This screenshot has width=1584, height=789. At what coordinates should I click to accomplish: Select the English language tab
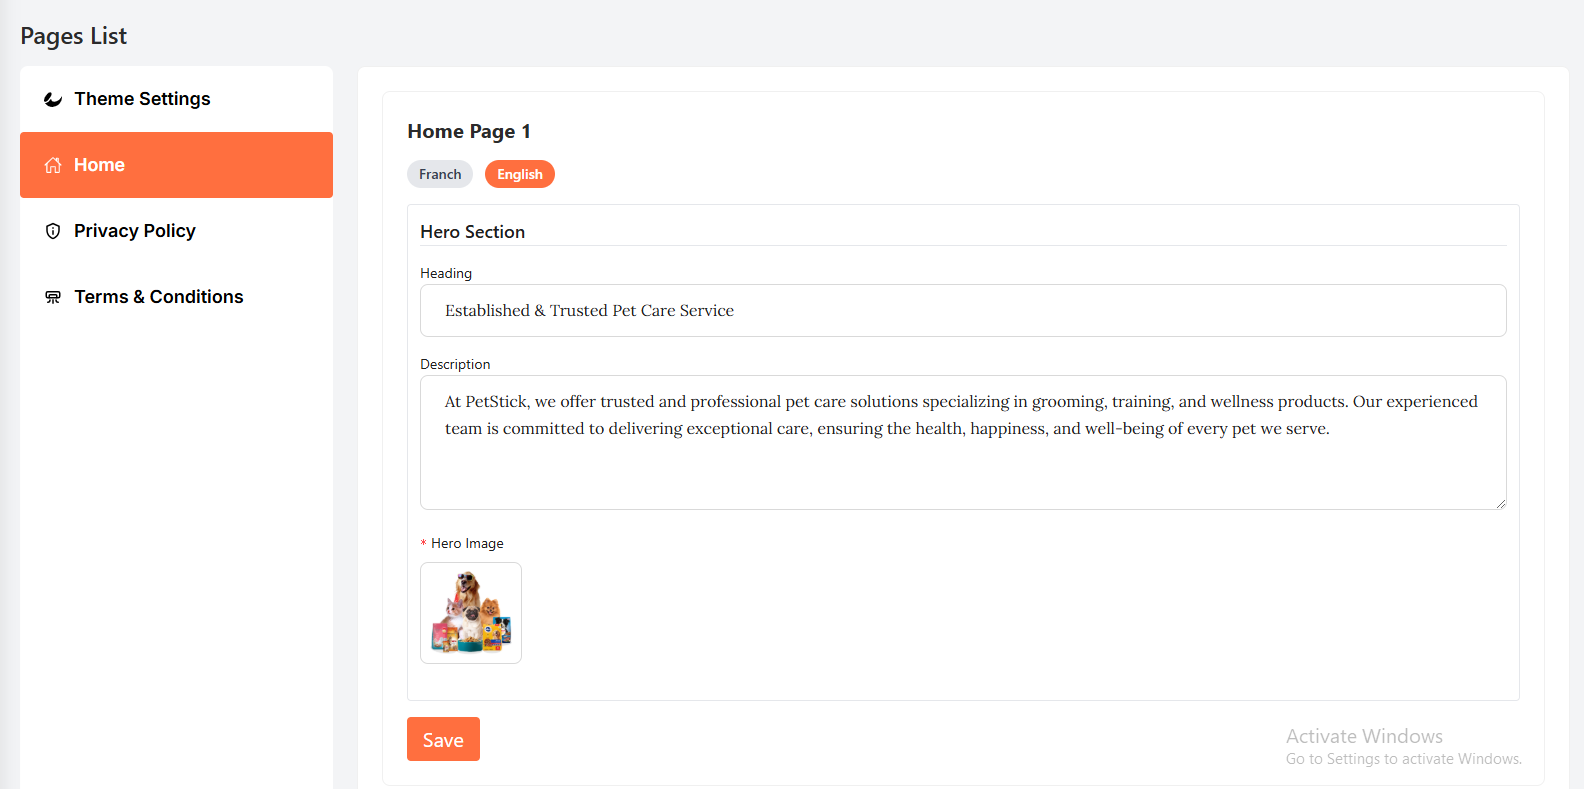click(520, 174)
